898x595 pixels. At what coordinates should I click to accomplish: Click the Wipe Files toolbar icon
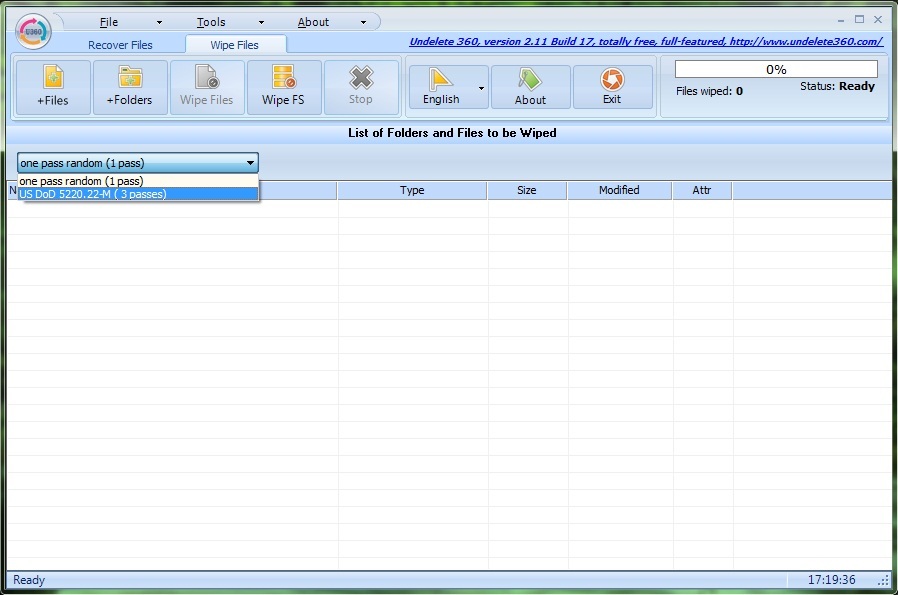click(x=207, y=77)
